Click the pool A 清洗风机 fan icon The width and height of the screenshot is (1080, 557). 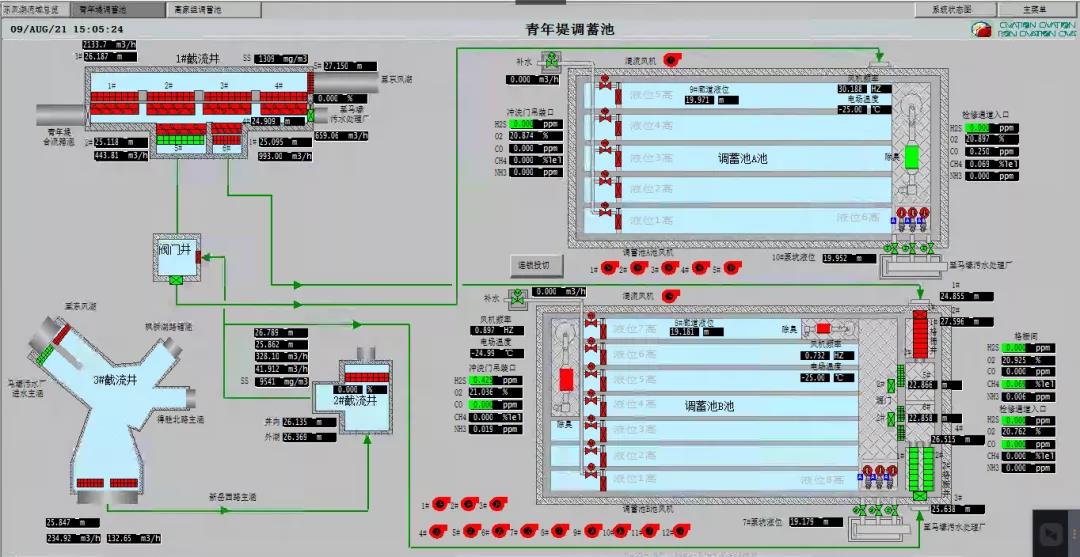671,61
